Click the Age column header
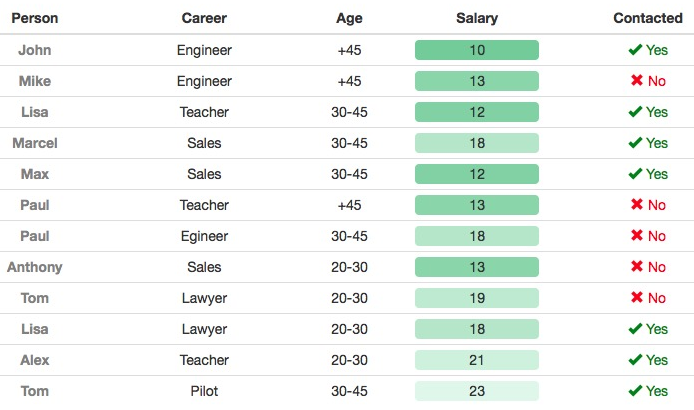The height and width of the screenshot is (410, 694). click(349, 18)
